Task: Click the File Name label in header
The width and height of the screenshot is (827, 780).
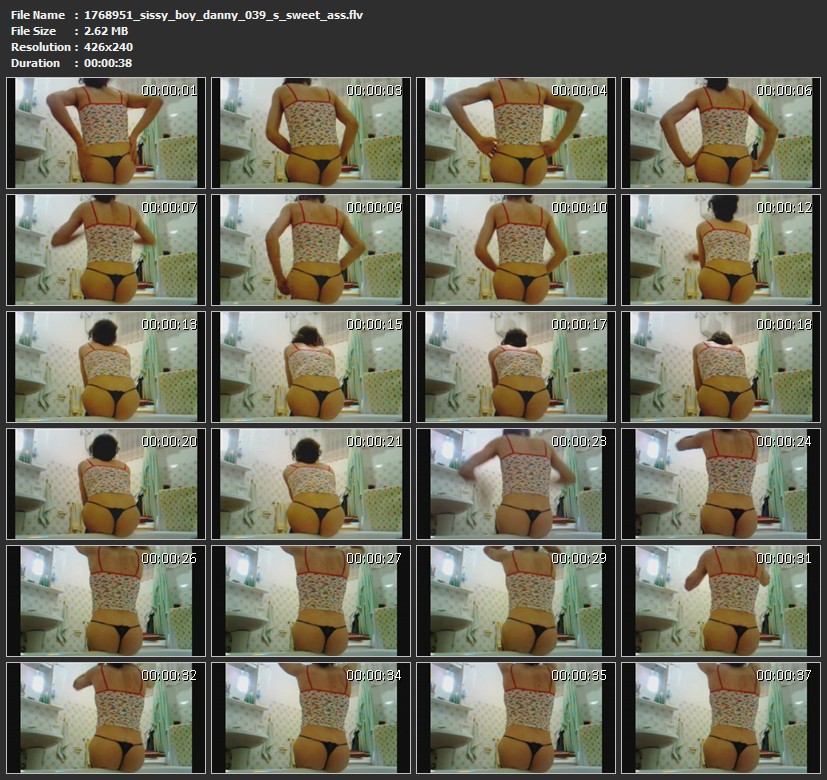Action: (x=38, y=15)
